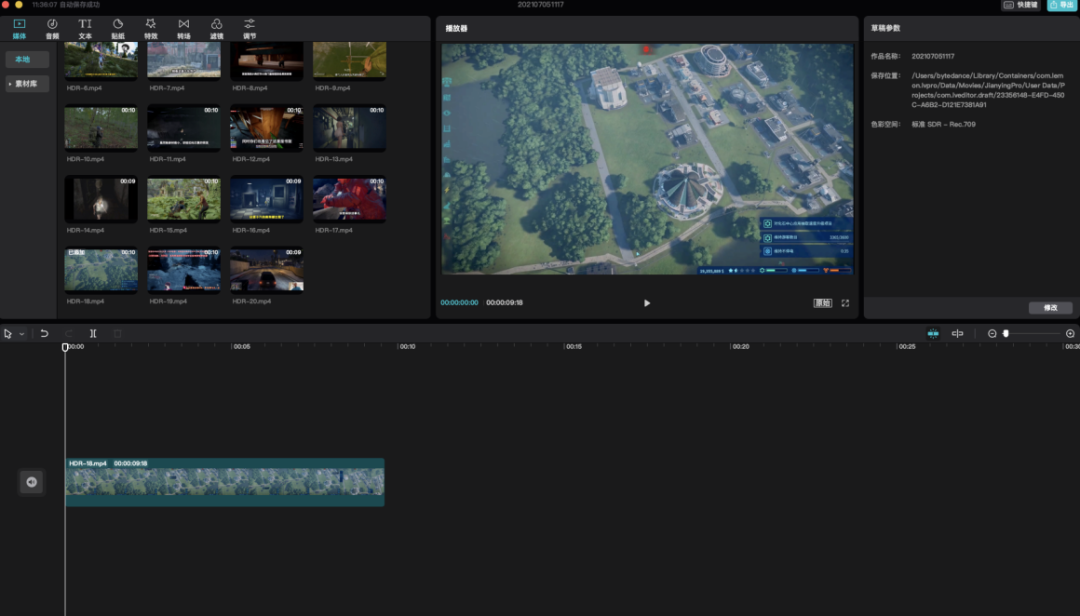Open the 音频 audio tab
The image size is (1080, 616).
52,28
